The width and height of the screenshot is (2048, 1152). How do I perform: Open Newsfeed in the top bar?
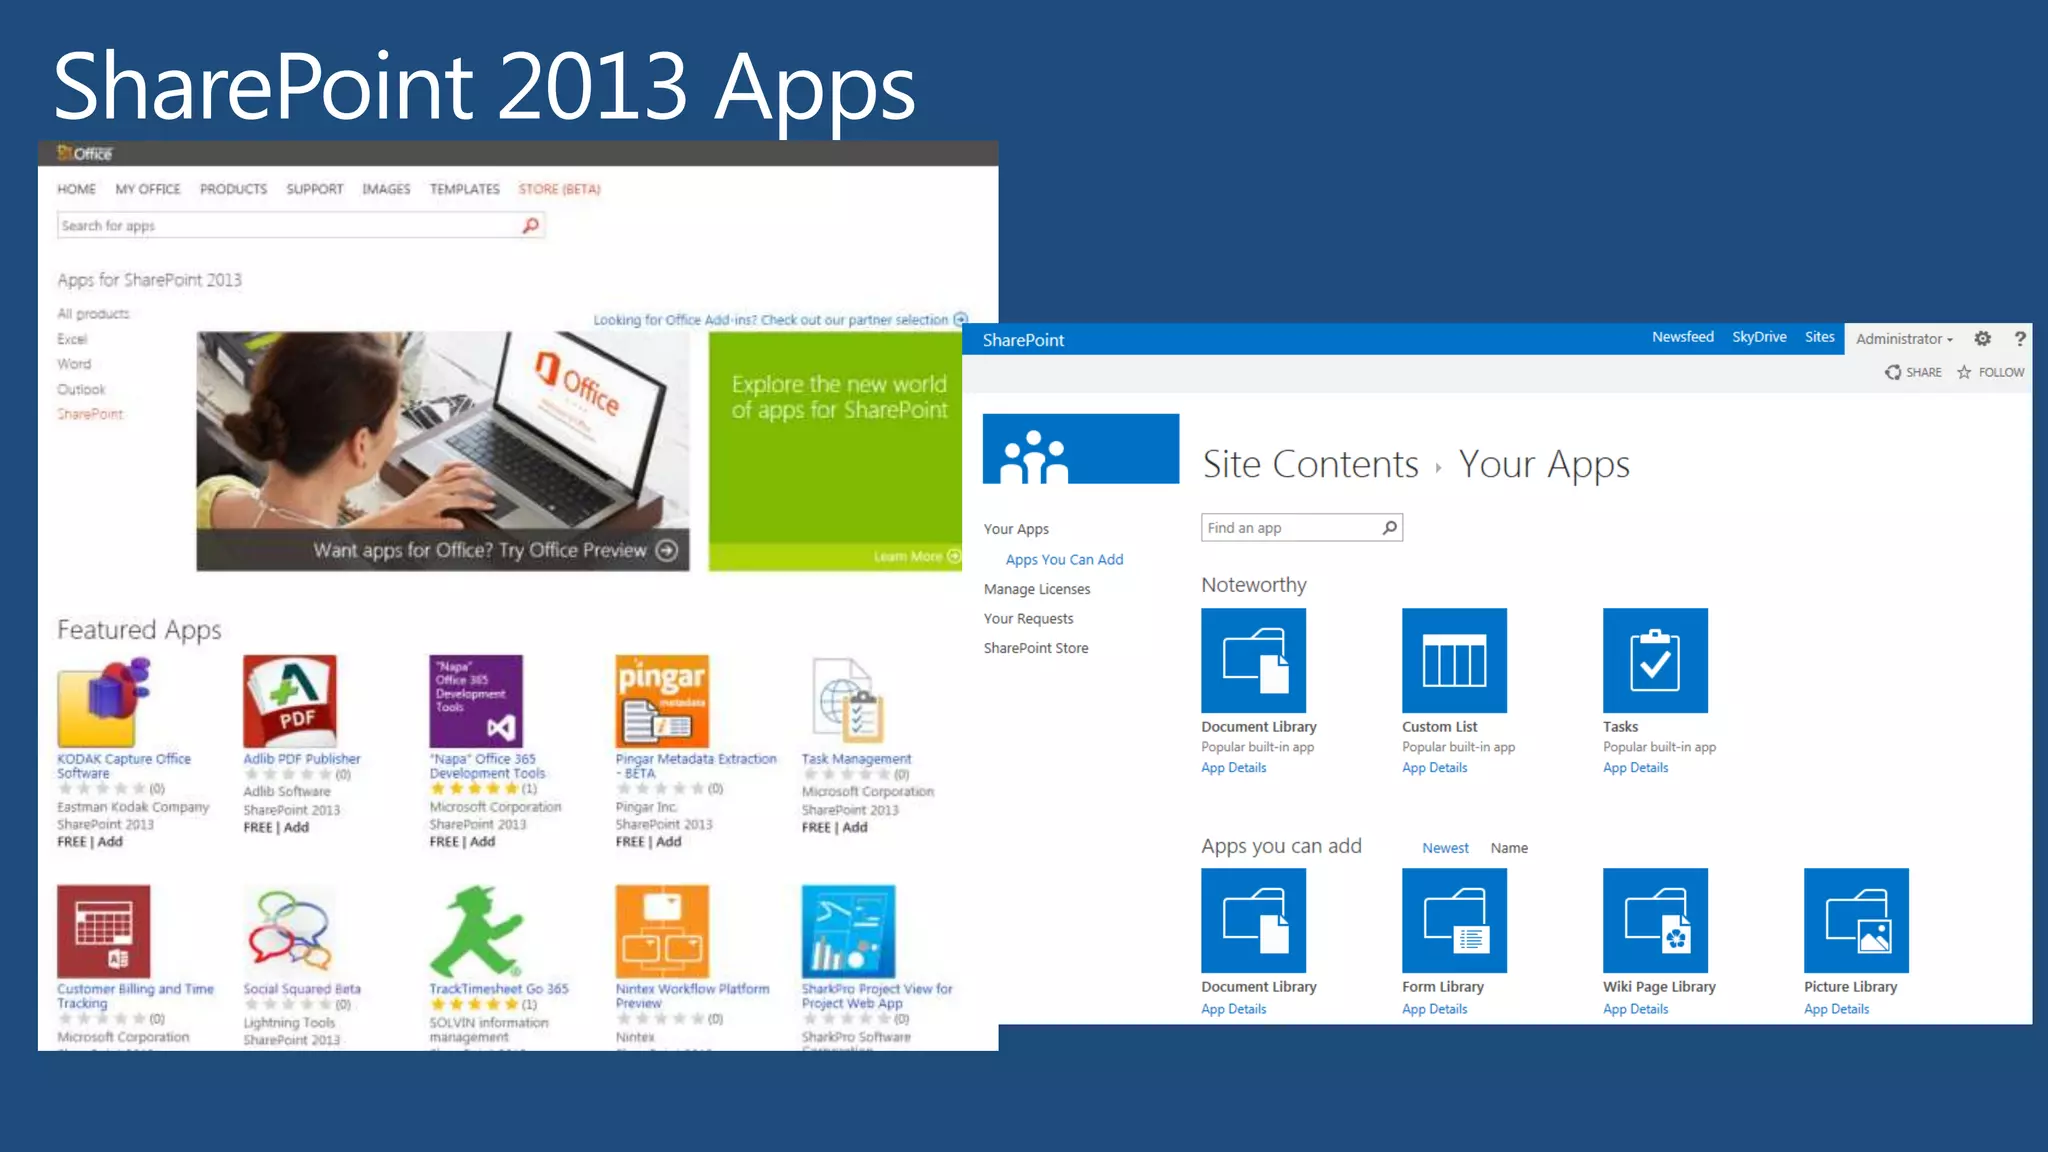[x=1682, y=337]
